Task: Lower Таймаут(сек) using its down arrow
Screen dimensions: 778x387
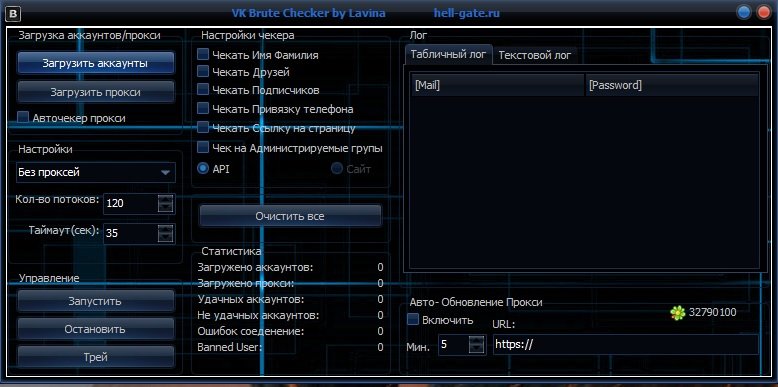Action: (x=165, y=237)
